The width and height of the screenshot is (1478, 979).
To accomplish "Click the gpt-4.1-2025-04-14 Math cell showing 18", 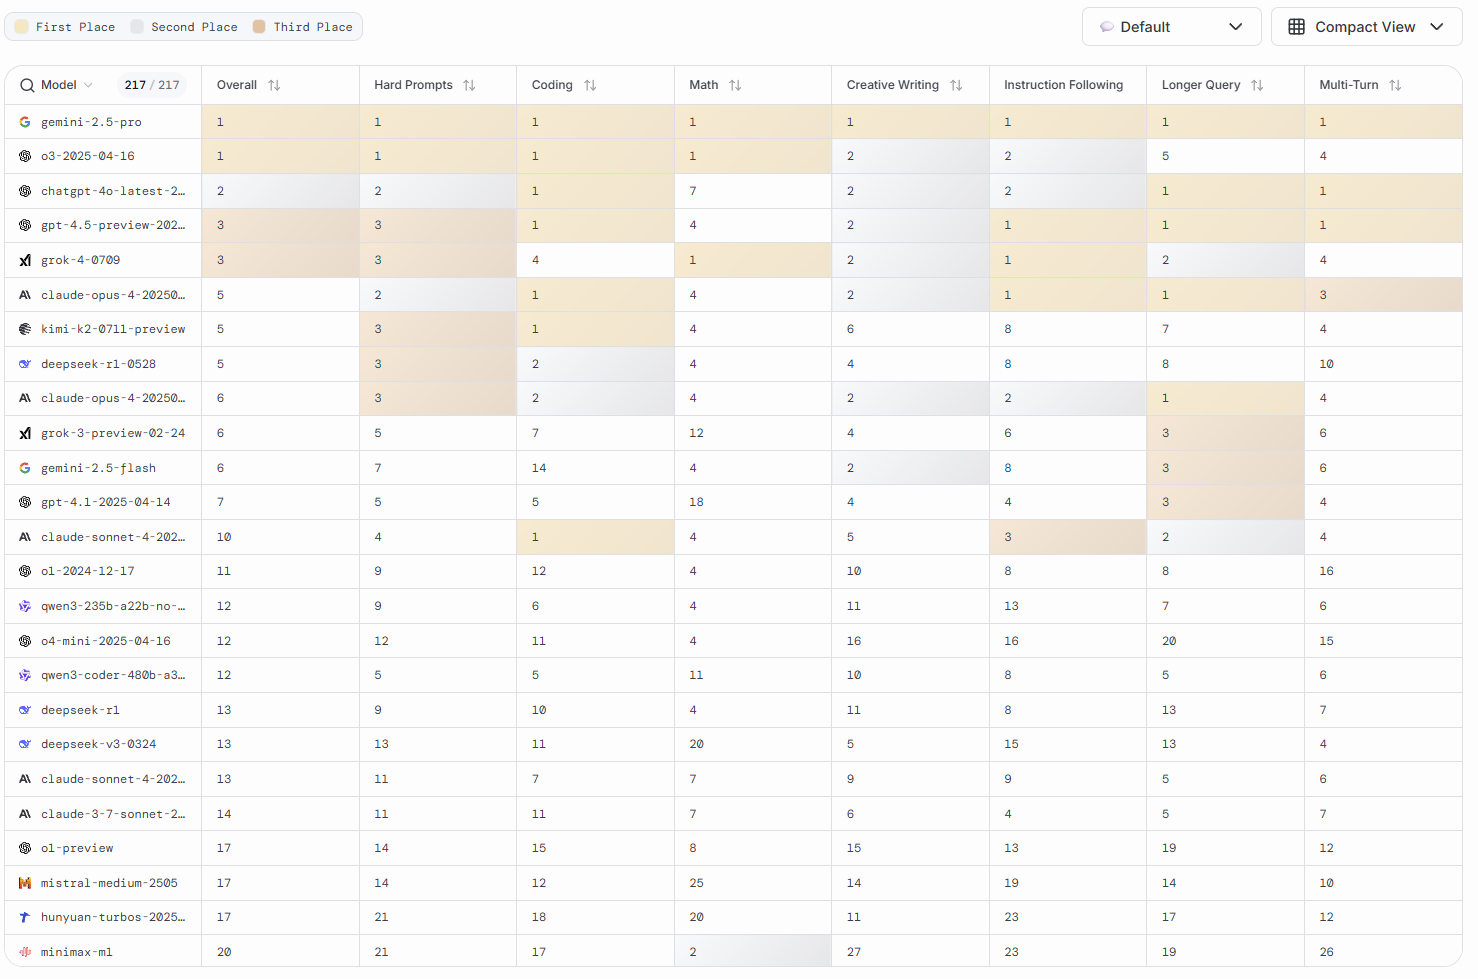I will (x=753, y=502).
